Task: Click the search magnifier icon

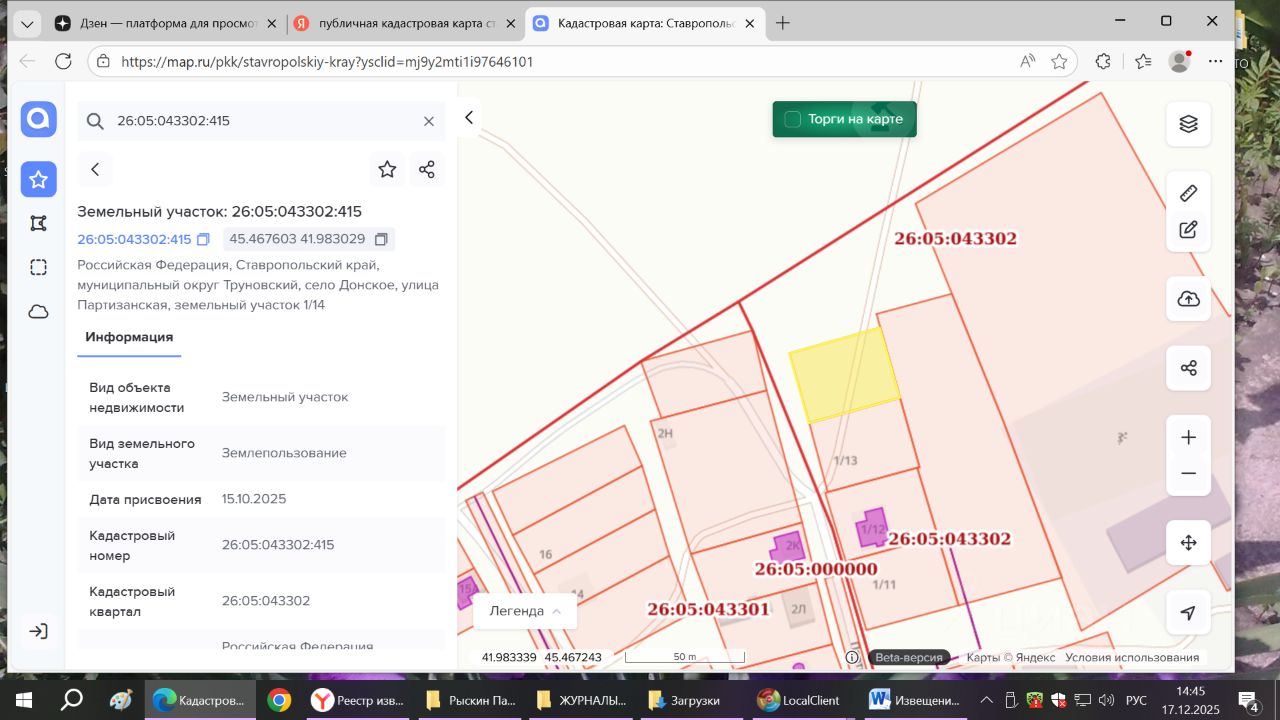Action: point(95,121)
